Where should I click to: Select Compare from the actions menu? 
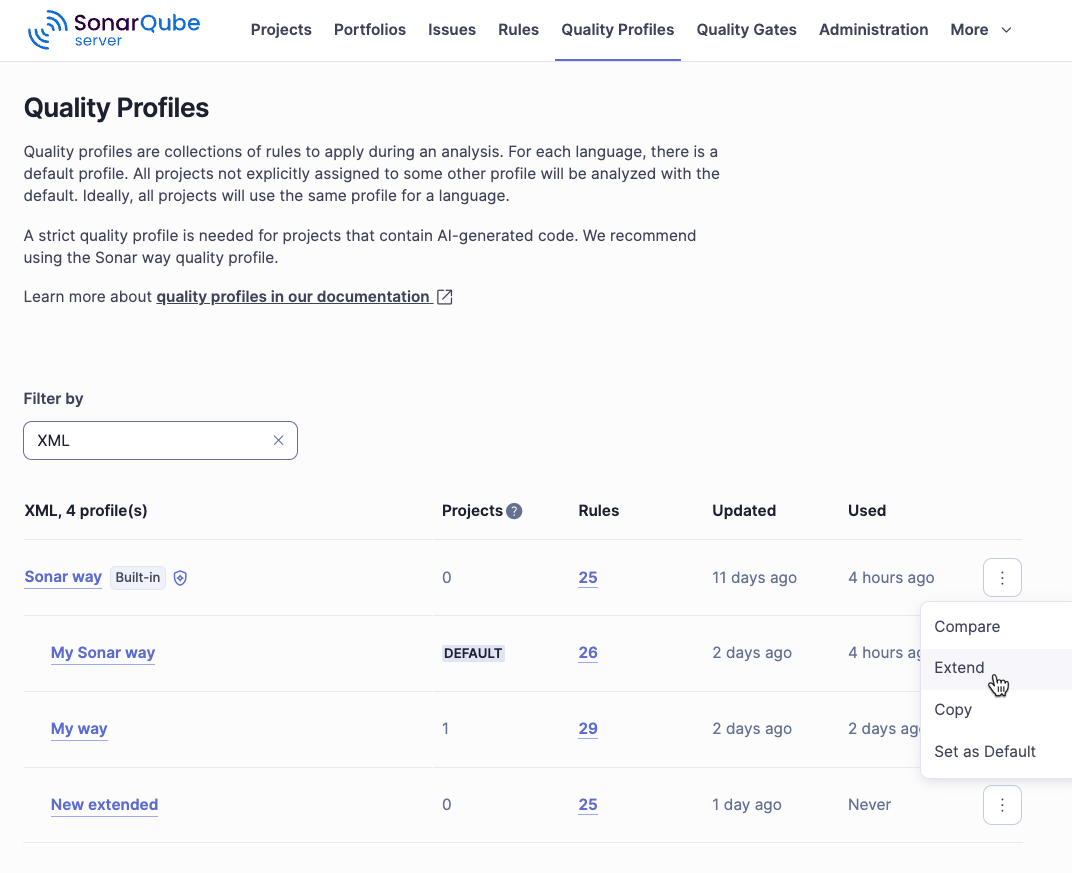point(967,626)
